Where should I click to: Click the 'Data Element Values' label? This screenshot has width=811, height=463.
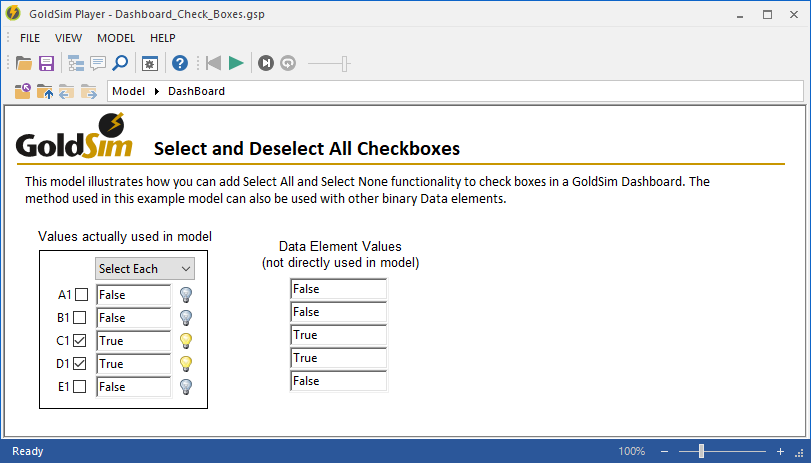click(x=340, y=246)
